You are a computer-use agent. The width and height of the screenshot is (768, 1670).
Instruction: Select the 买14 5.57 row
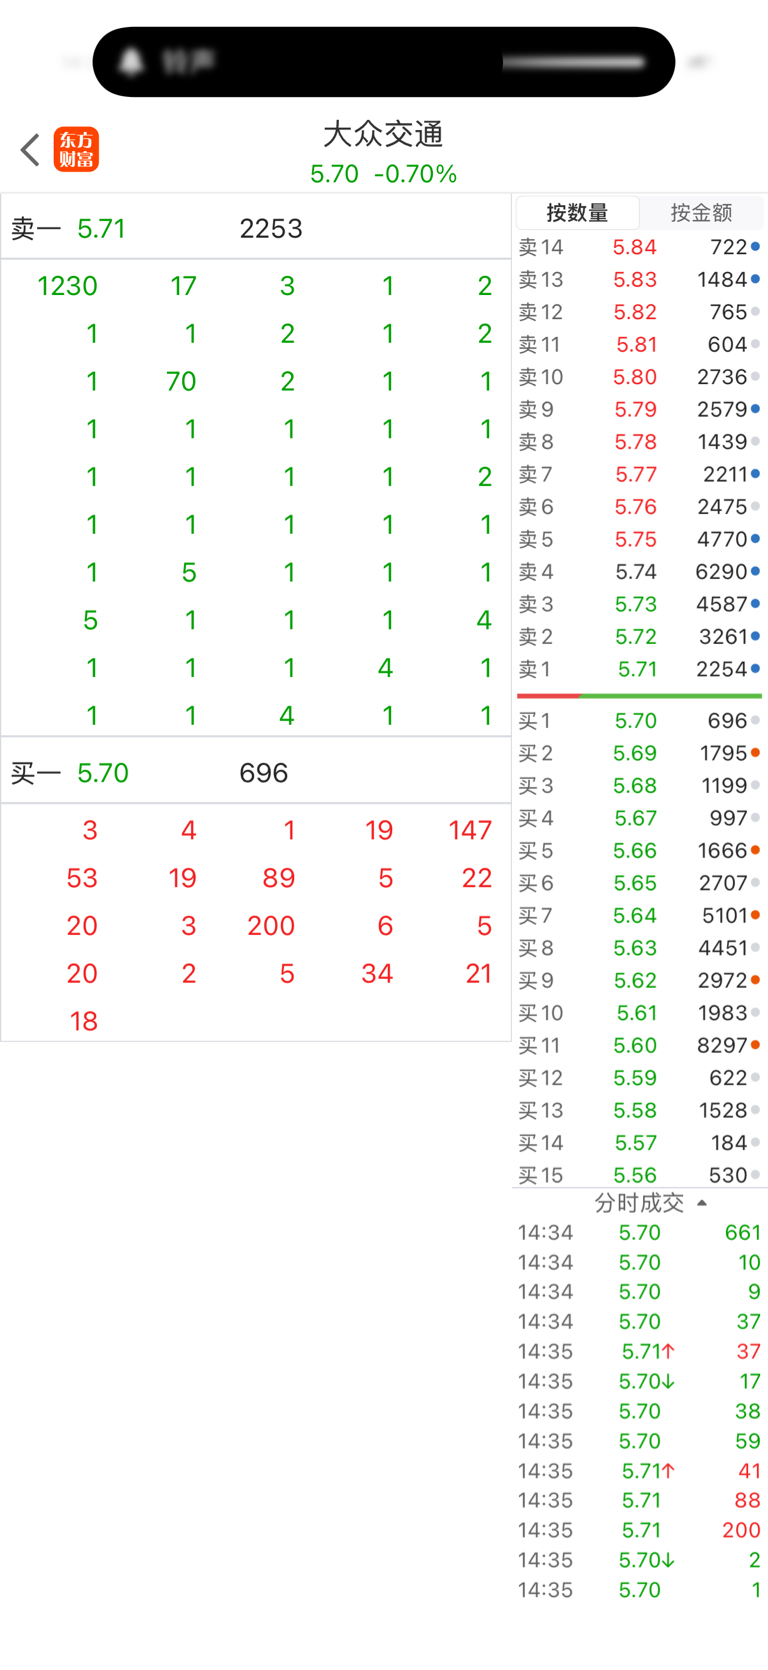[639, 1143]
